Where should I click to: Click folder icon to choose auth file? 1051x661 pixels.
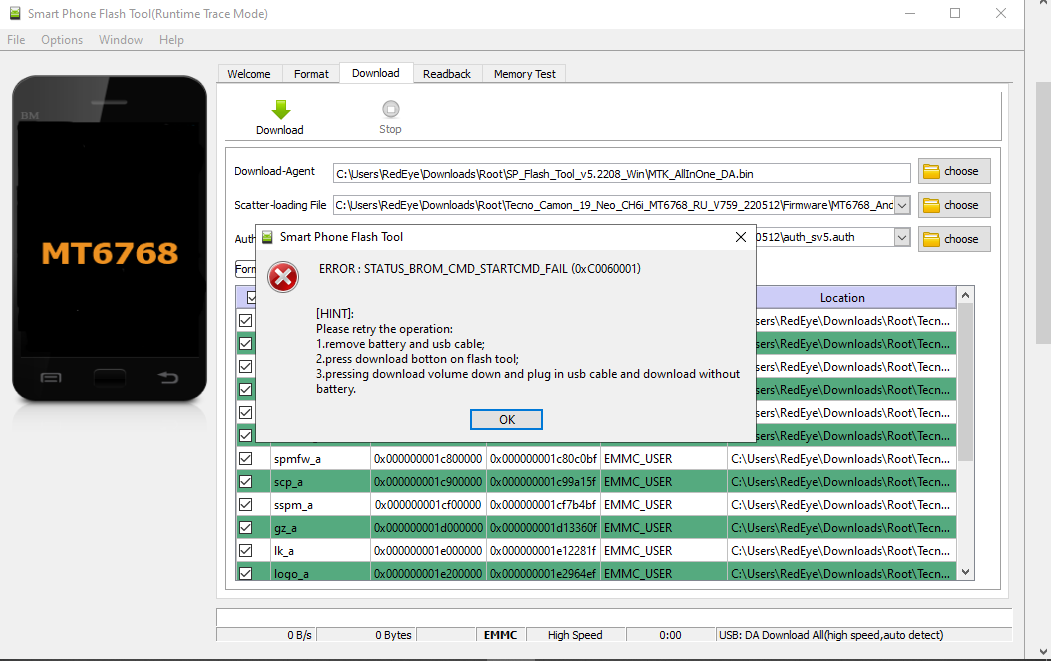click(931, 239)
